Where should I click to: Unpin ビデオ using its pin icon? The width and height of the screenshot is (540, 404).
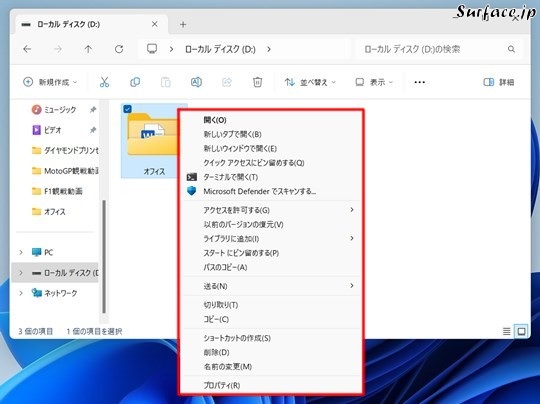(x=93, y=130)
